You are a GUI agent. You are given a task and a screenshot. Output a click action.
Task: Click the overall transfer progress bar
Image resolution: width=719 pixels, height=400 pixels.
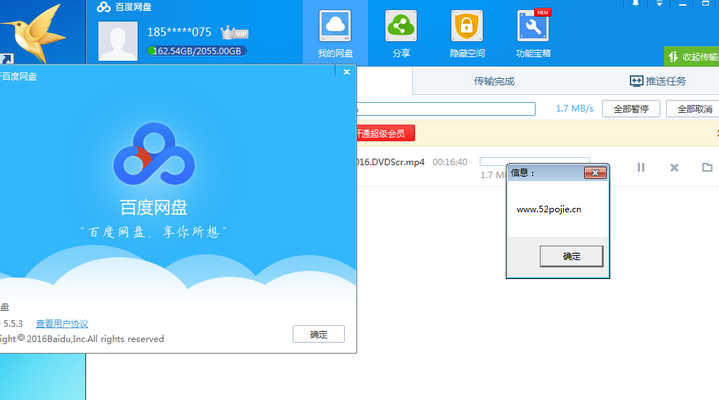[446, 109]
